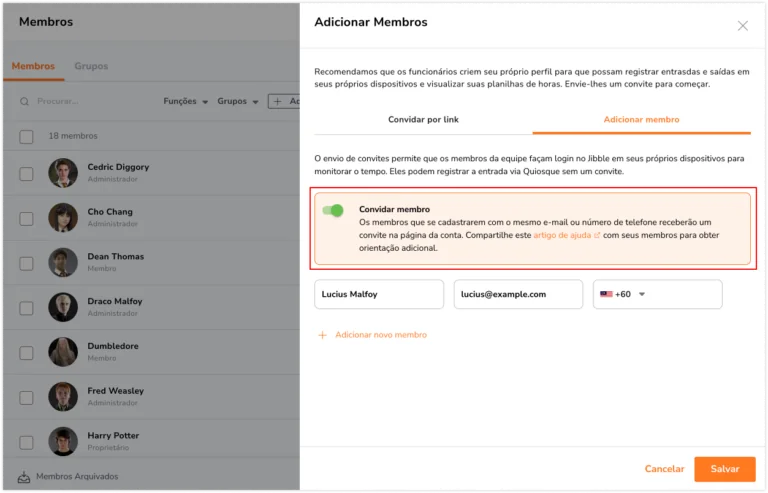768x493 pixels.
Task: Click the Membros Arquivados archive icon
Action: coord(24,476)
